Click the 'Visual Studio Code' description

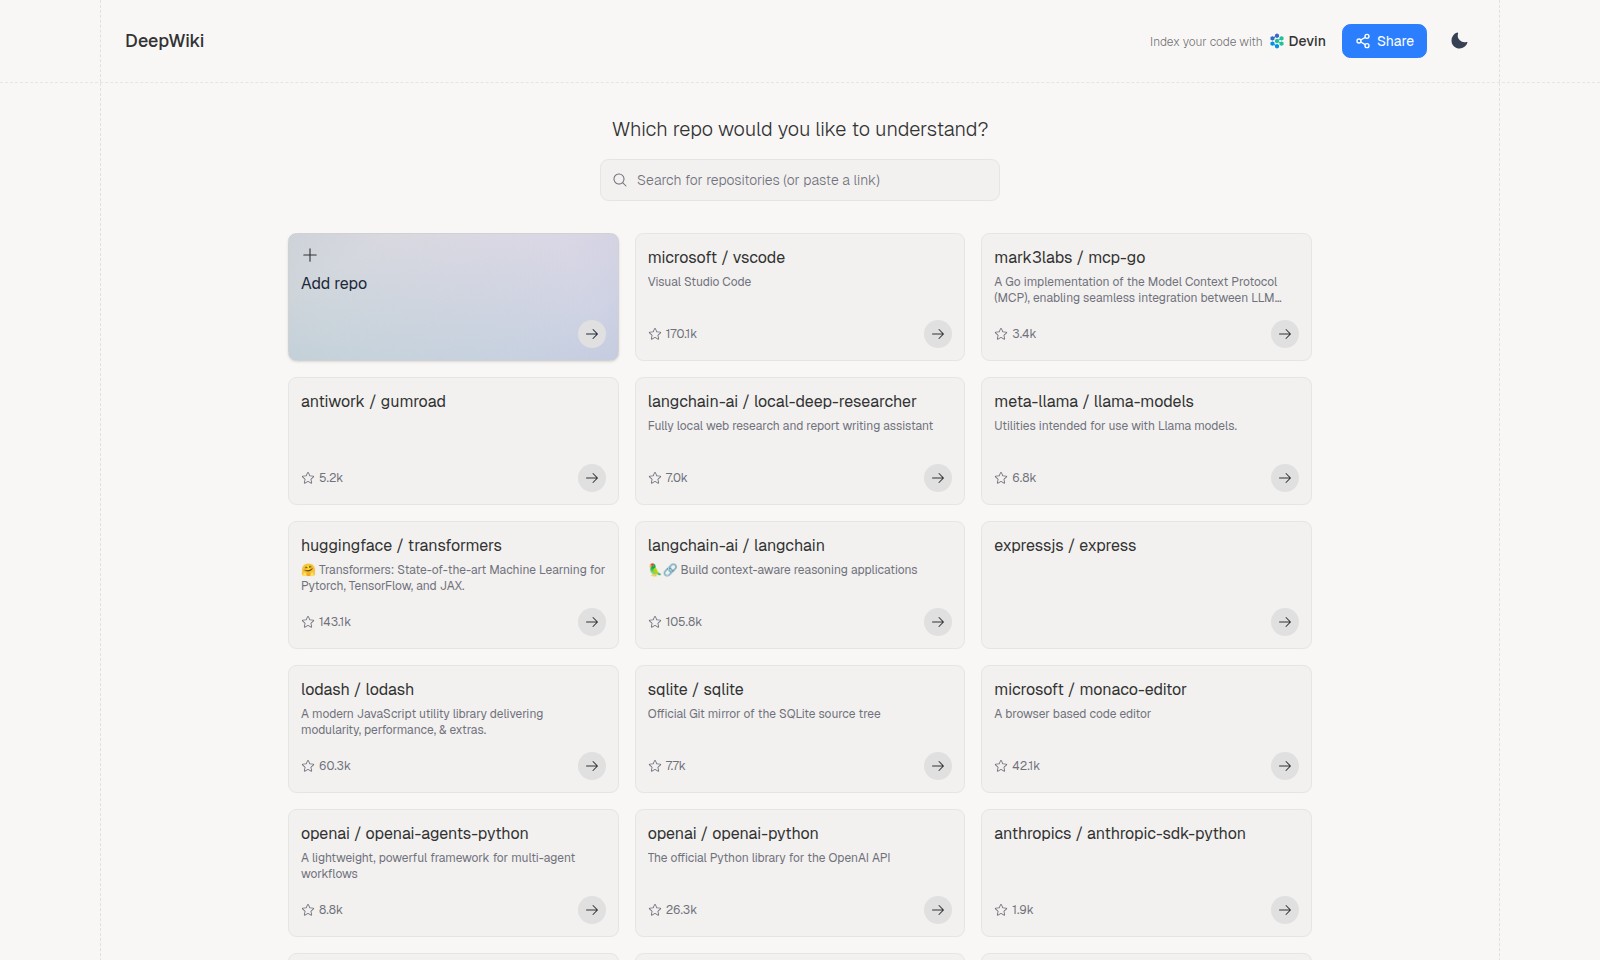click(699, 282)
